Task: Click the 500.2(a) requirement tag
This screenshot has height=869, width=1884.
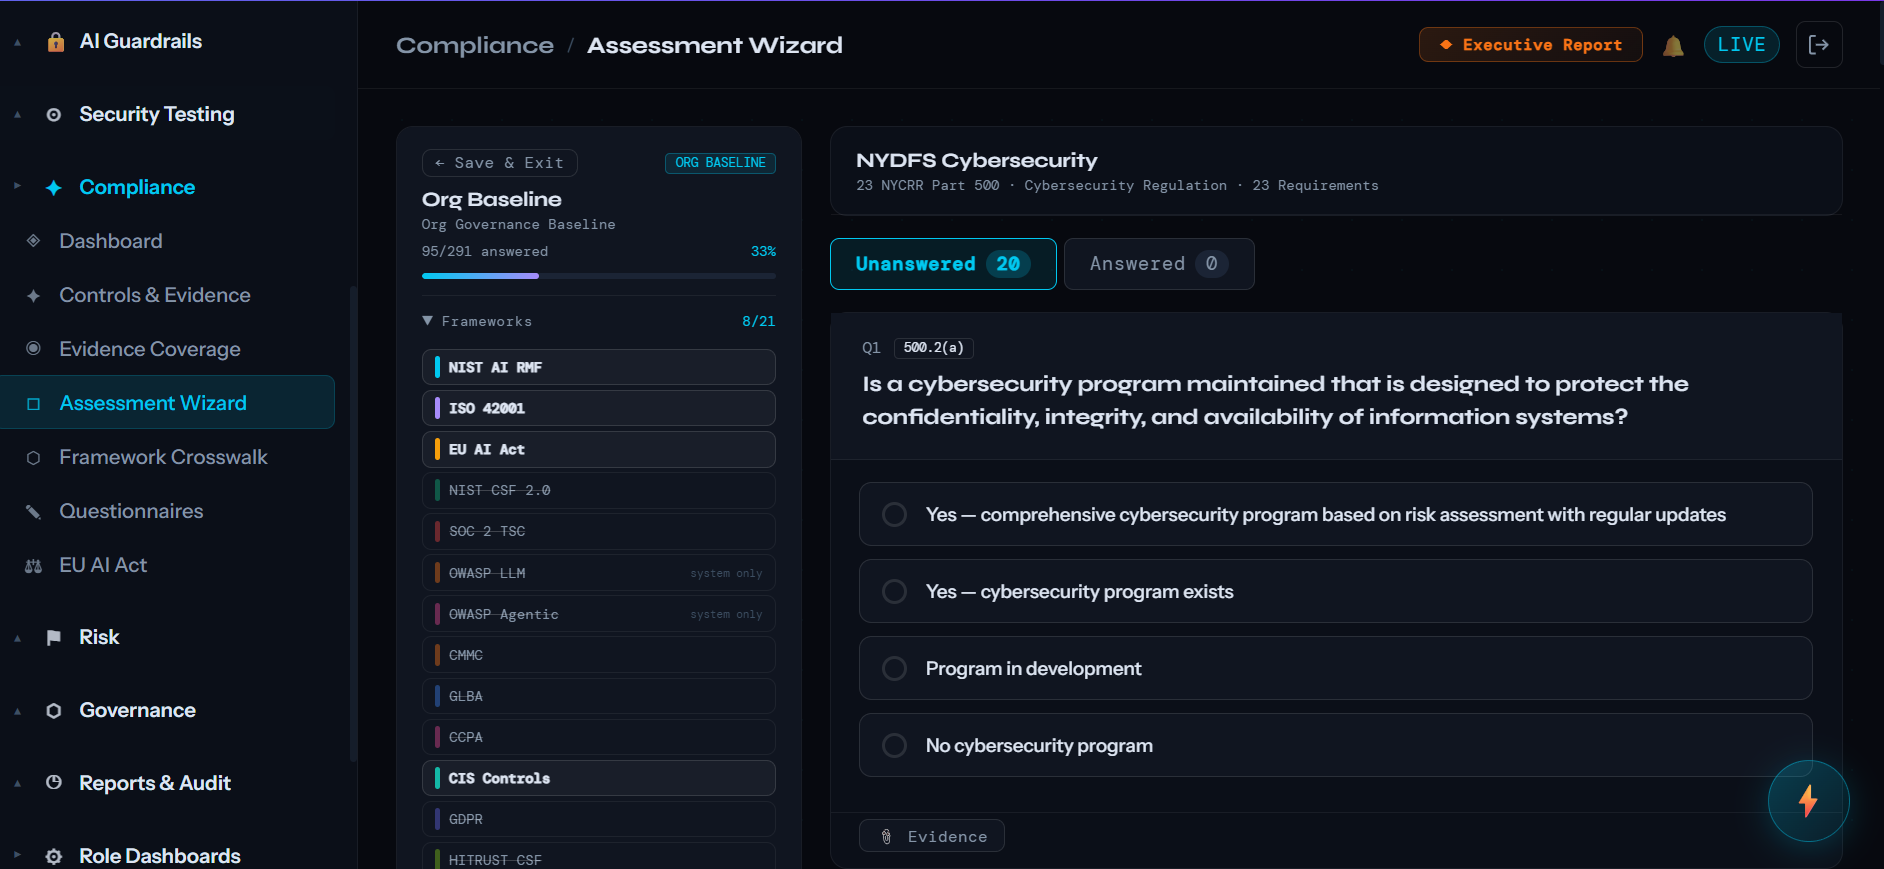Action: click(934, 348)
